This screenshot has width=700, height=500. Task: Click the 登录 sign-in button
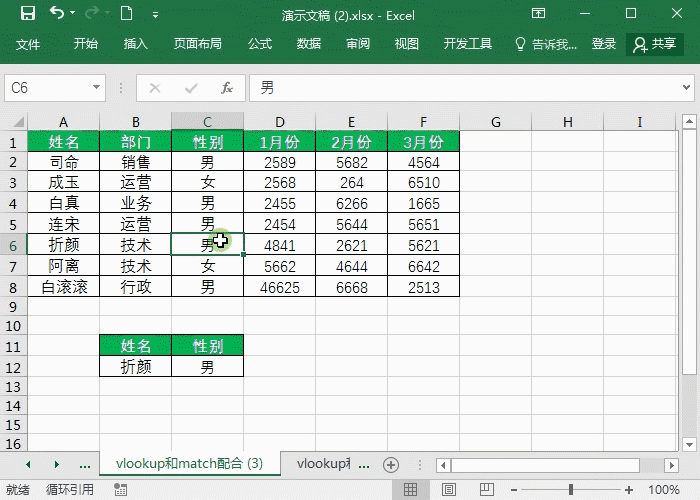click(x=604, y=44)
